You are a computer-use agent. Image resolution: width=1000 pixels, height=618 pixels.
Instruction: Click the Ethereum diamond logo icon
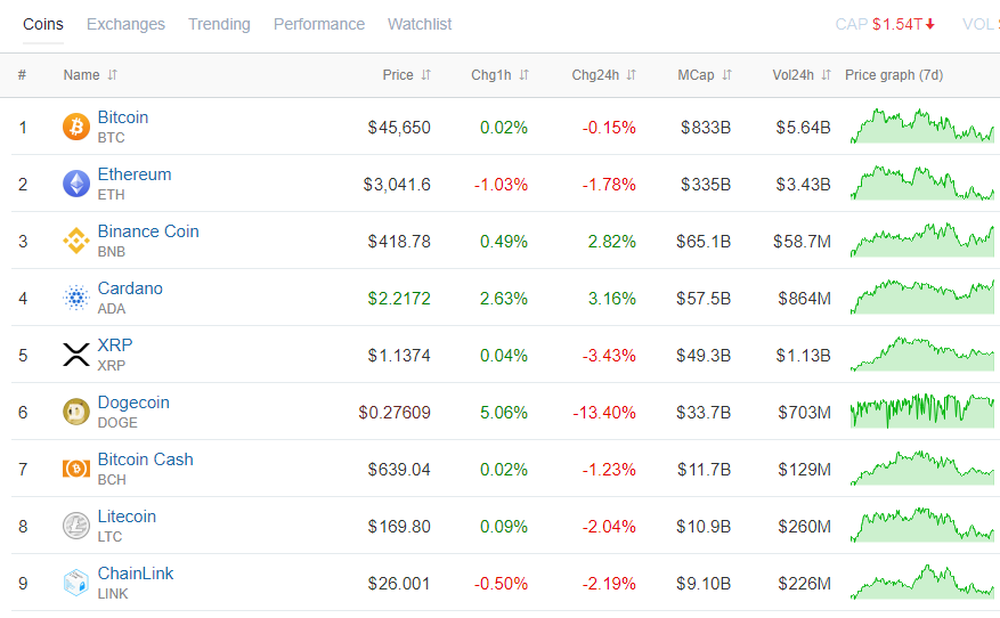coord(76,184)
